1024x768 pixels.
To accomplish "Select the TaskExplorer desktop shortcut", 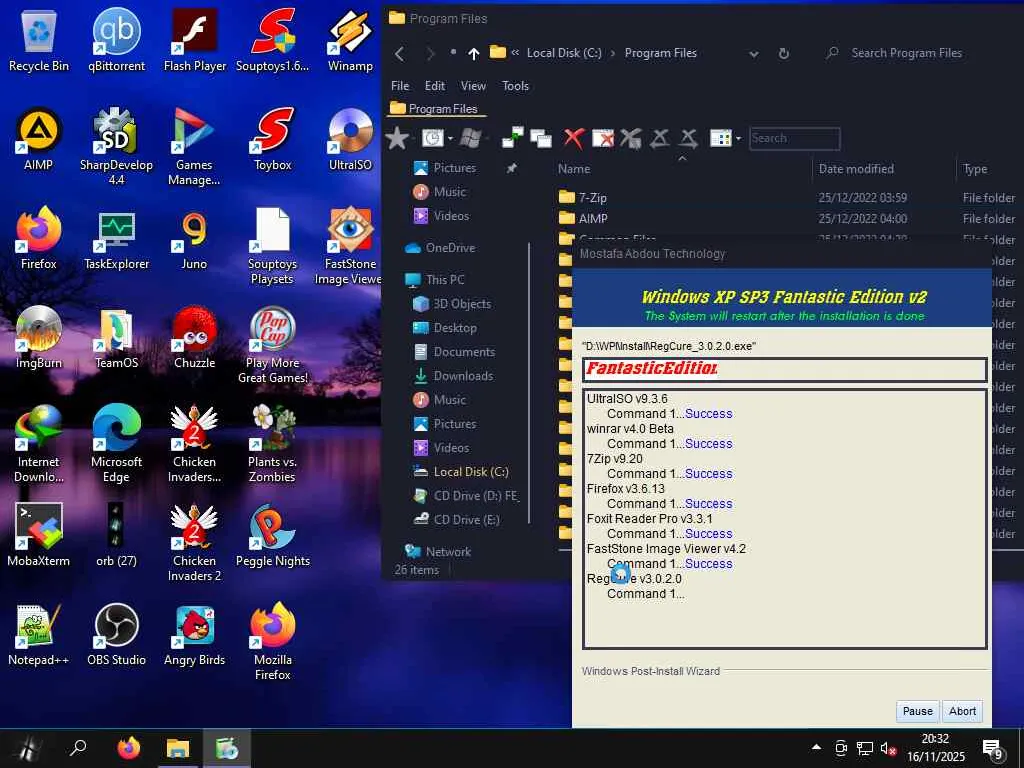I will pos(116,239).
